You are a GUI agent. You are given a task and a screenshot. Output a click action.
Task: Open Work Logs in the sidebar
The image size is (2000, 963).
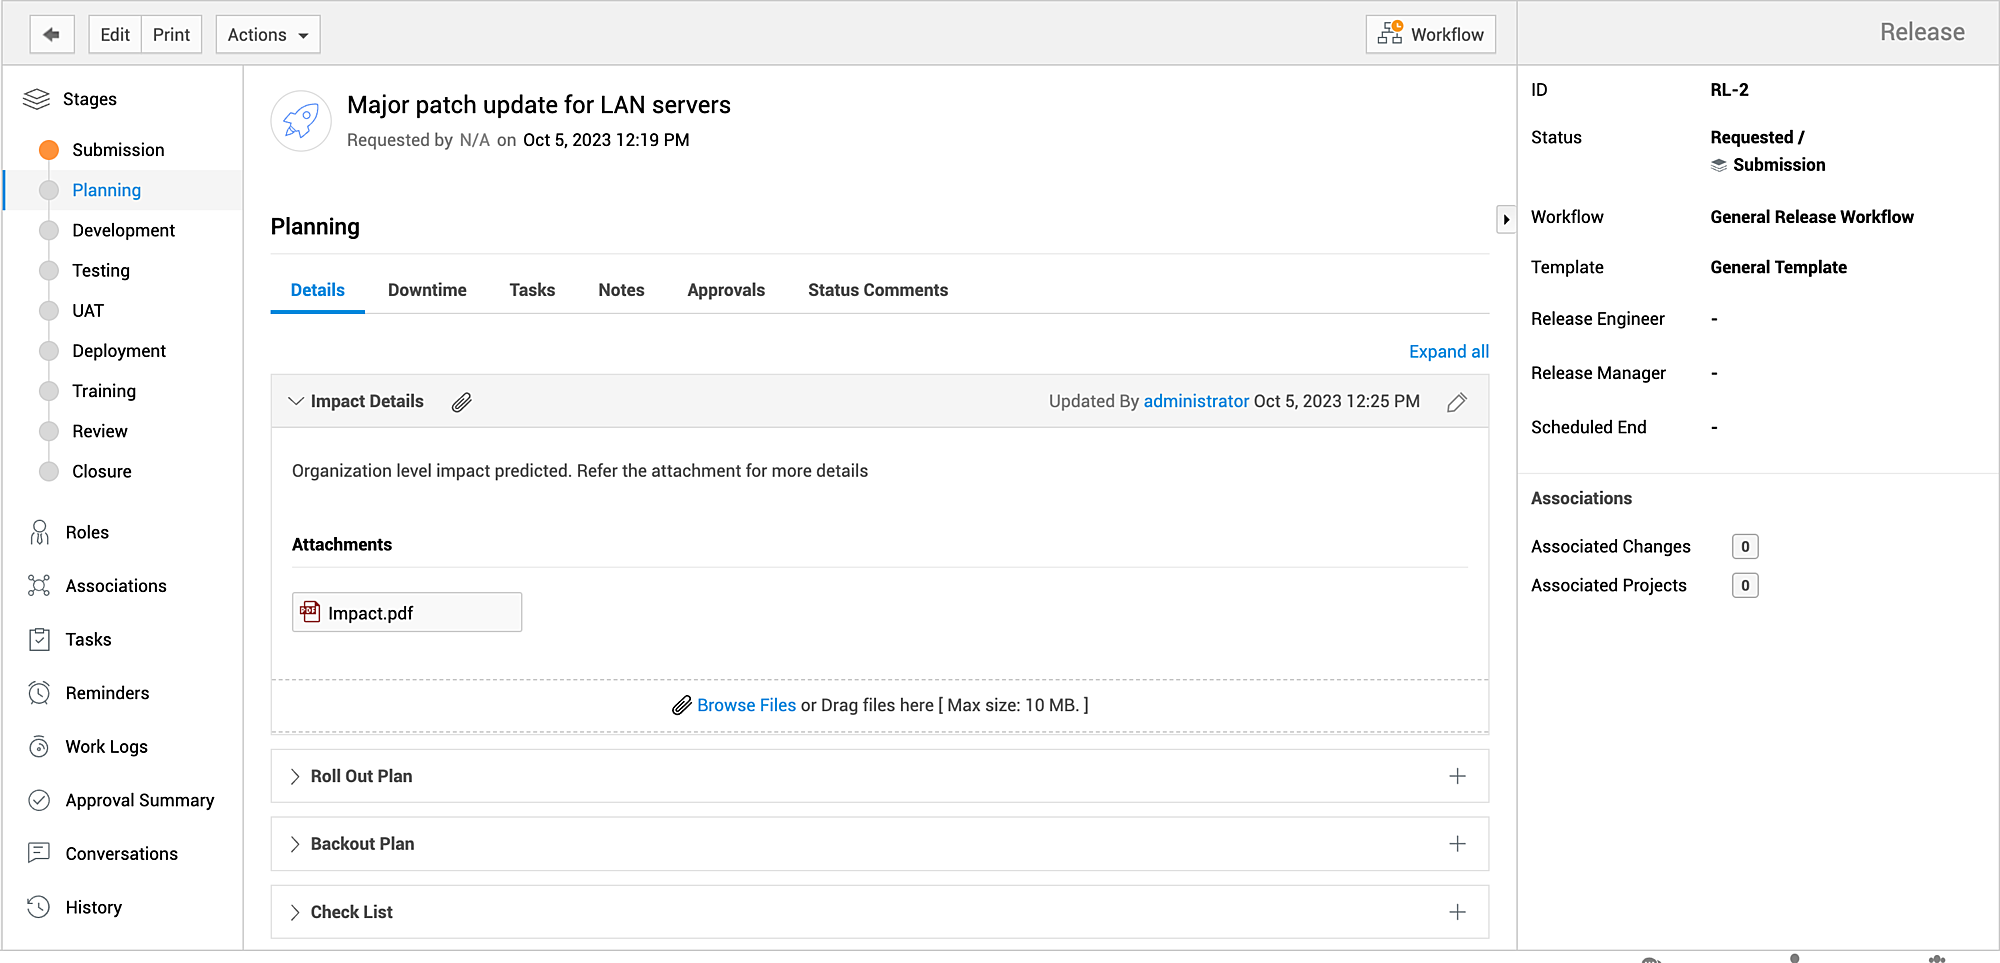[106, 747]
